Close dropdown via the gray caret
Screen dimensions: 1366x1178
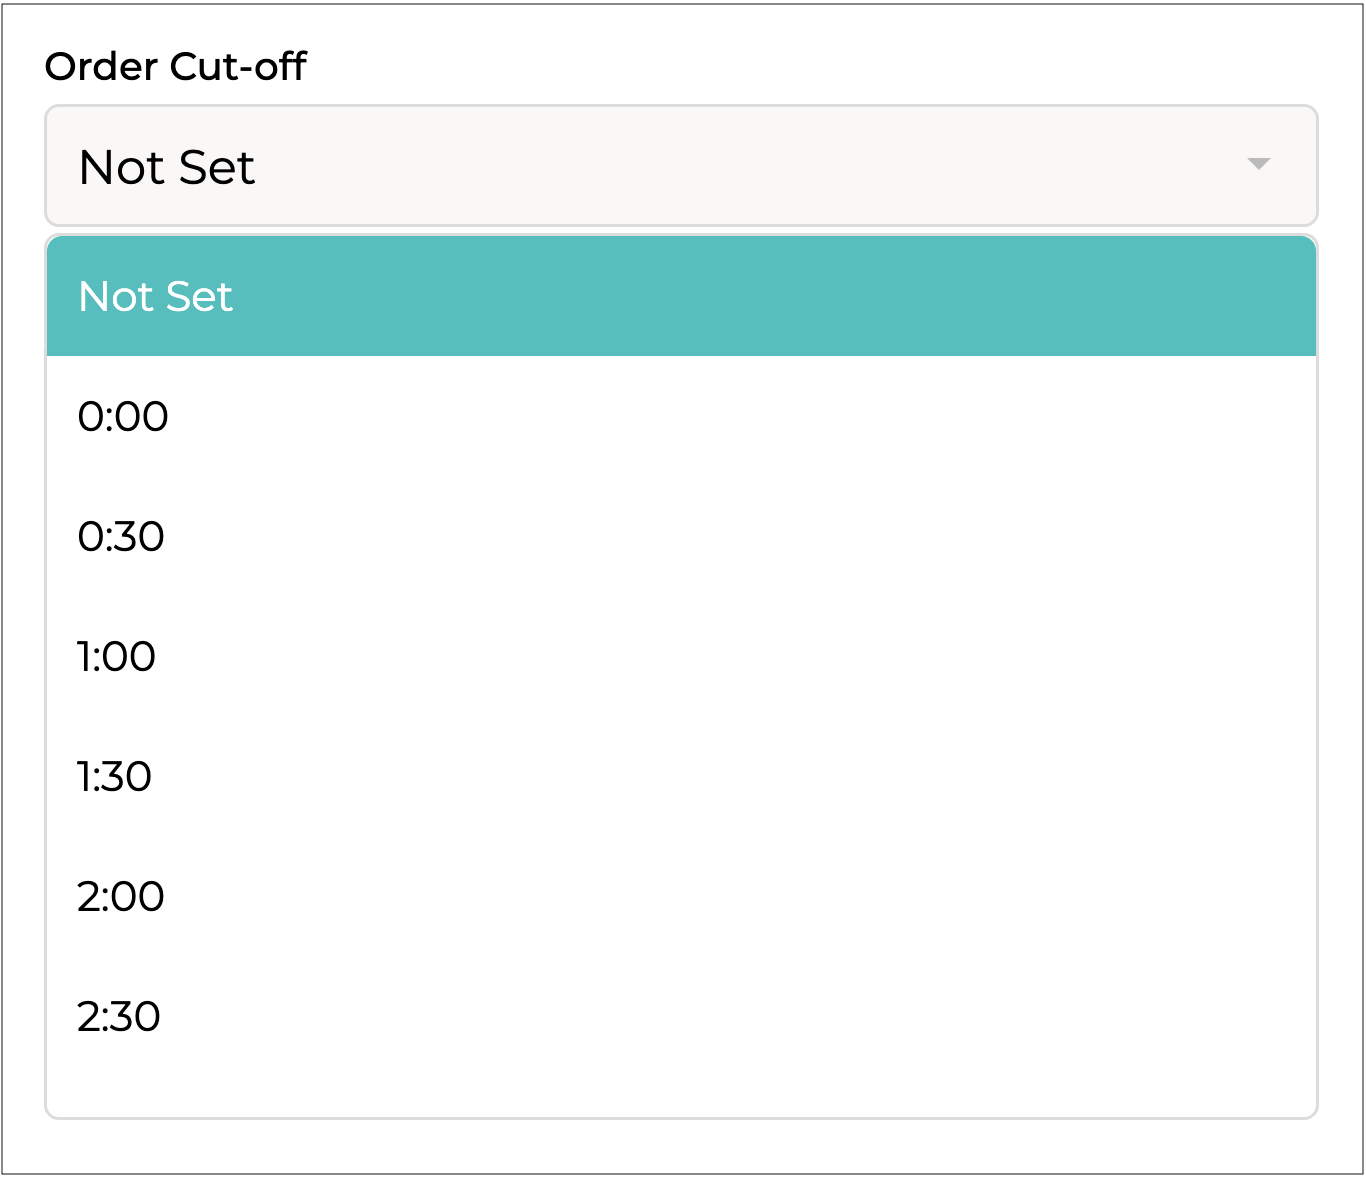point(1258,164)
